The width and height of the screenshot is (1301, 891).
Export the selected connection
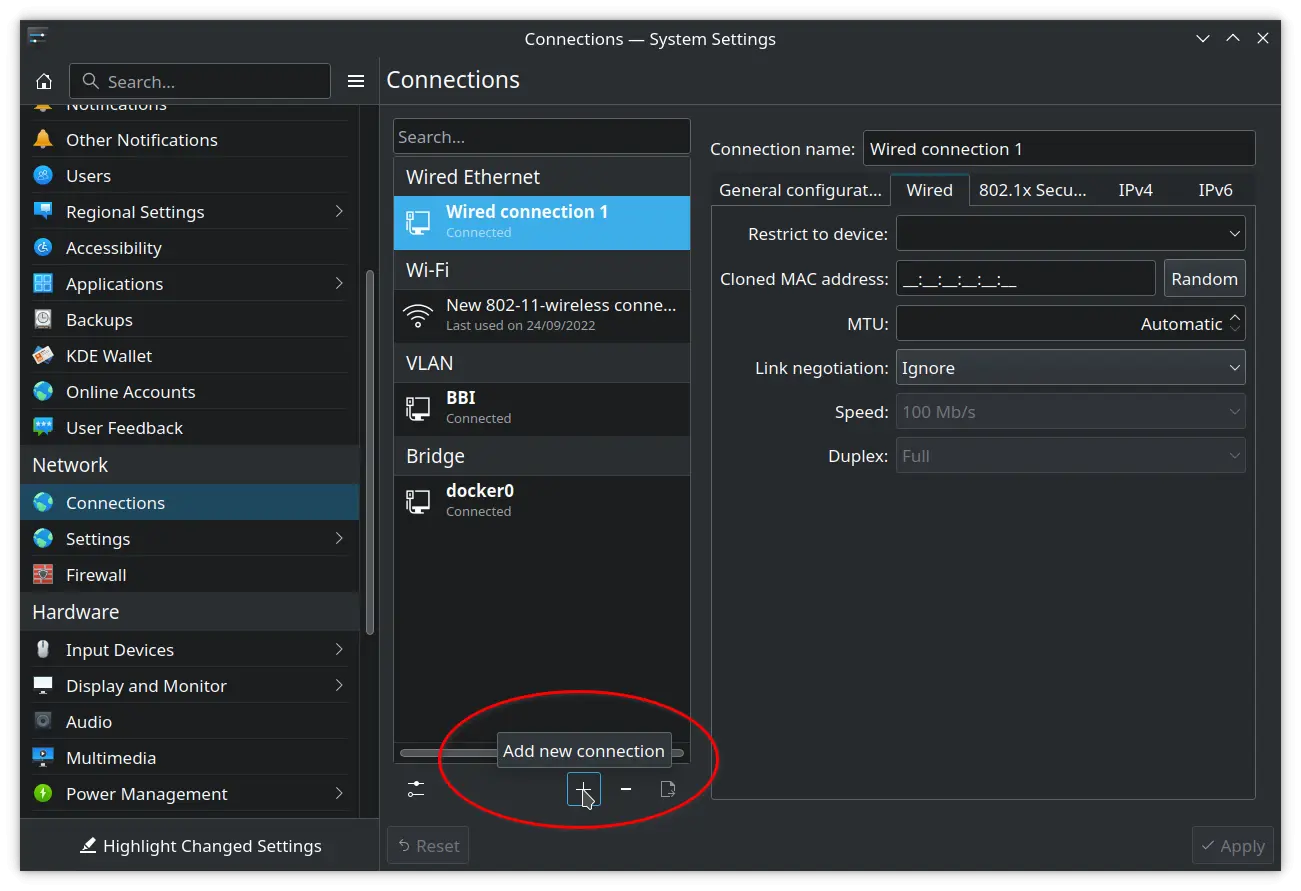(668, 790)
